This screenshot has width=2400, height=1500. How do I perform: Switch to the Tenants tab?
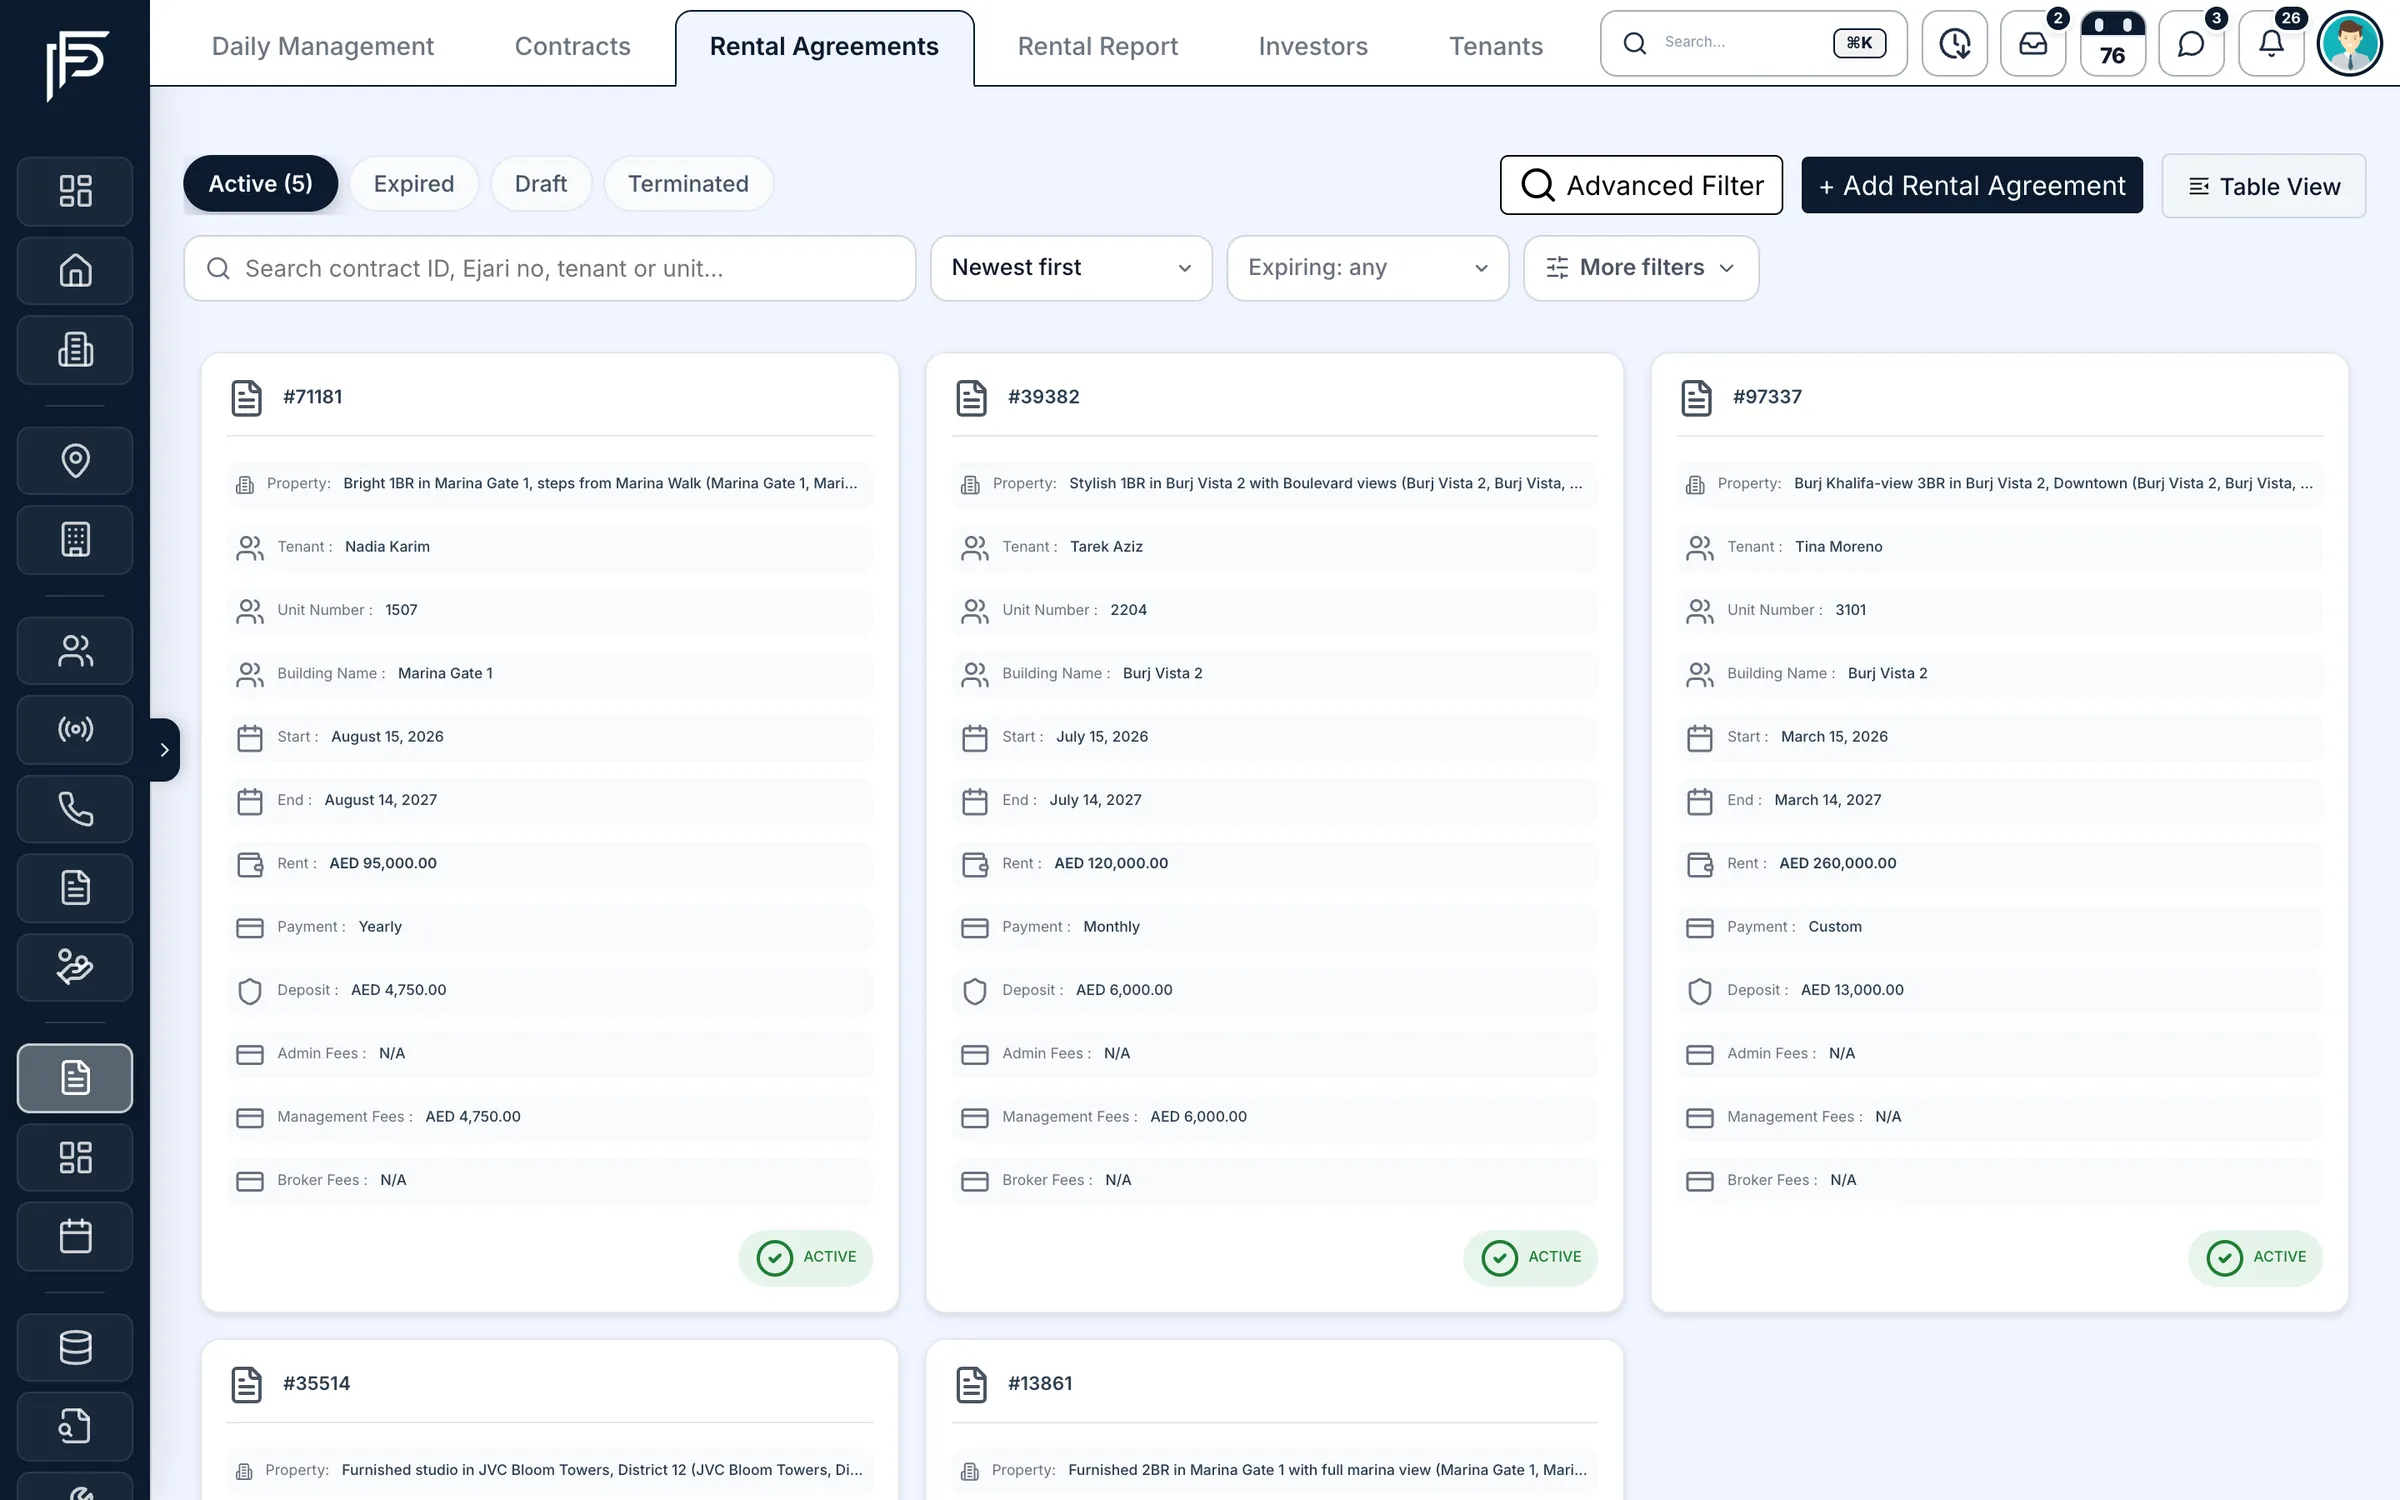point(1495,46)
